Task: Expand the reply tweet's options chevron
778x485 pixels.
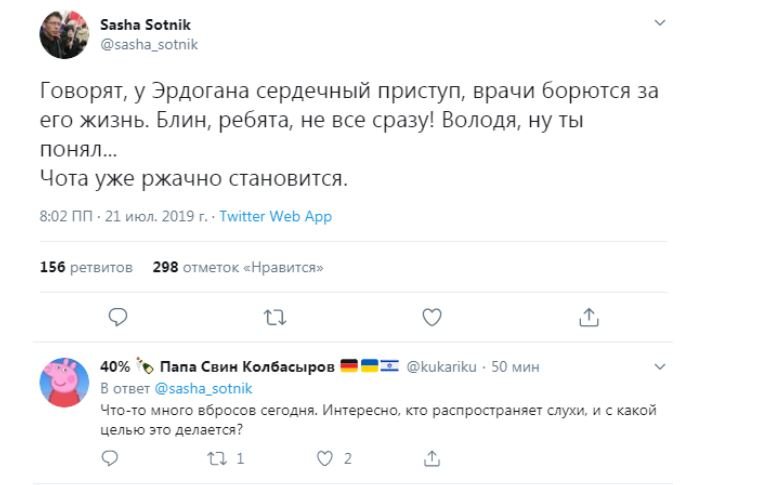Action: pos(659,367)
